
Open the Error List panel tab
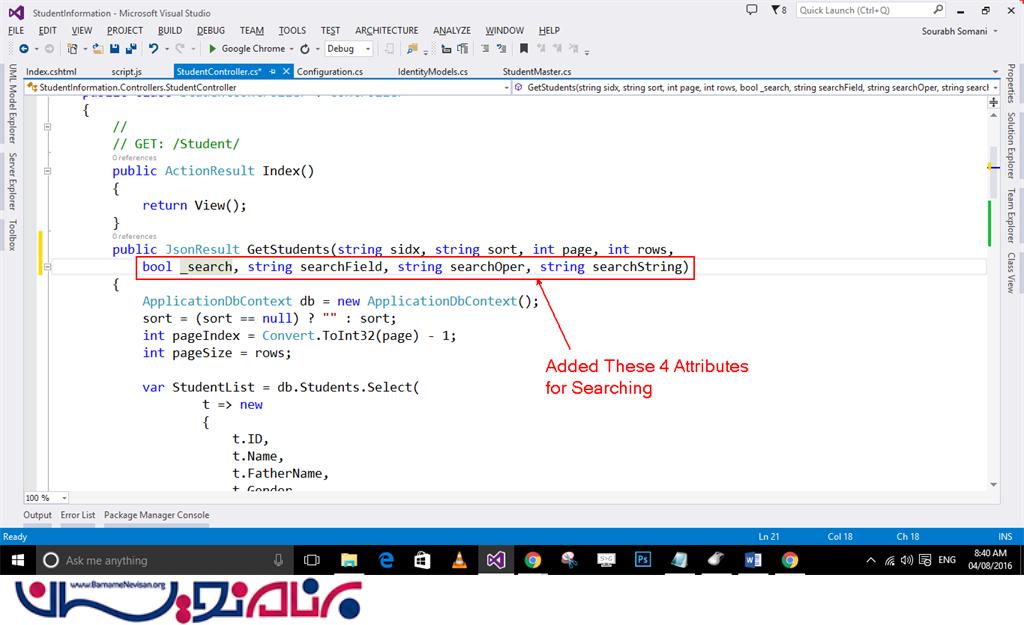(78, 515)
